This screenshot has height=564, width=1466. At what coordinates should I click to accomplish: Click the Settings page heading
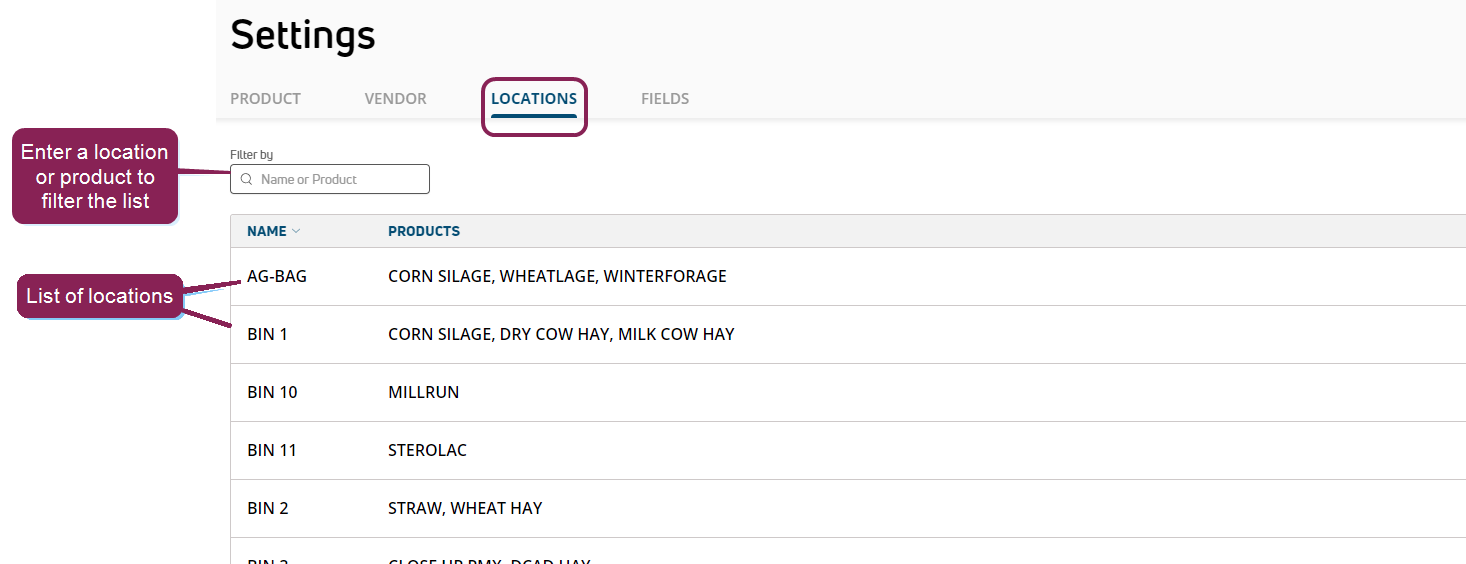point(303,36)
